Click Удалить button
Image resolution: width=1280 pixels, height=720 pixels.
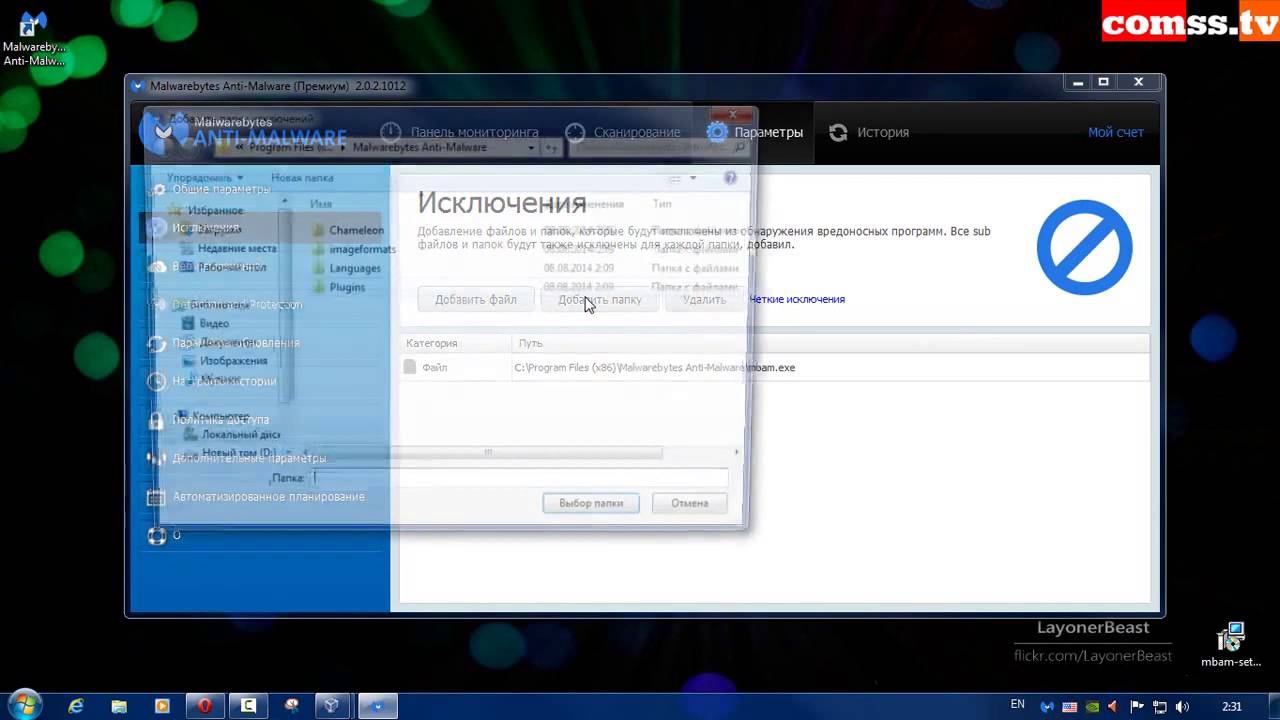(x=704, y=299)
